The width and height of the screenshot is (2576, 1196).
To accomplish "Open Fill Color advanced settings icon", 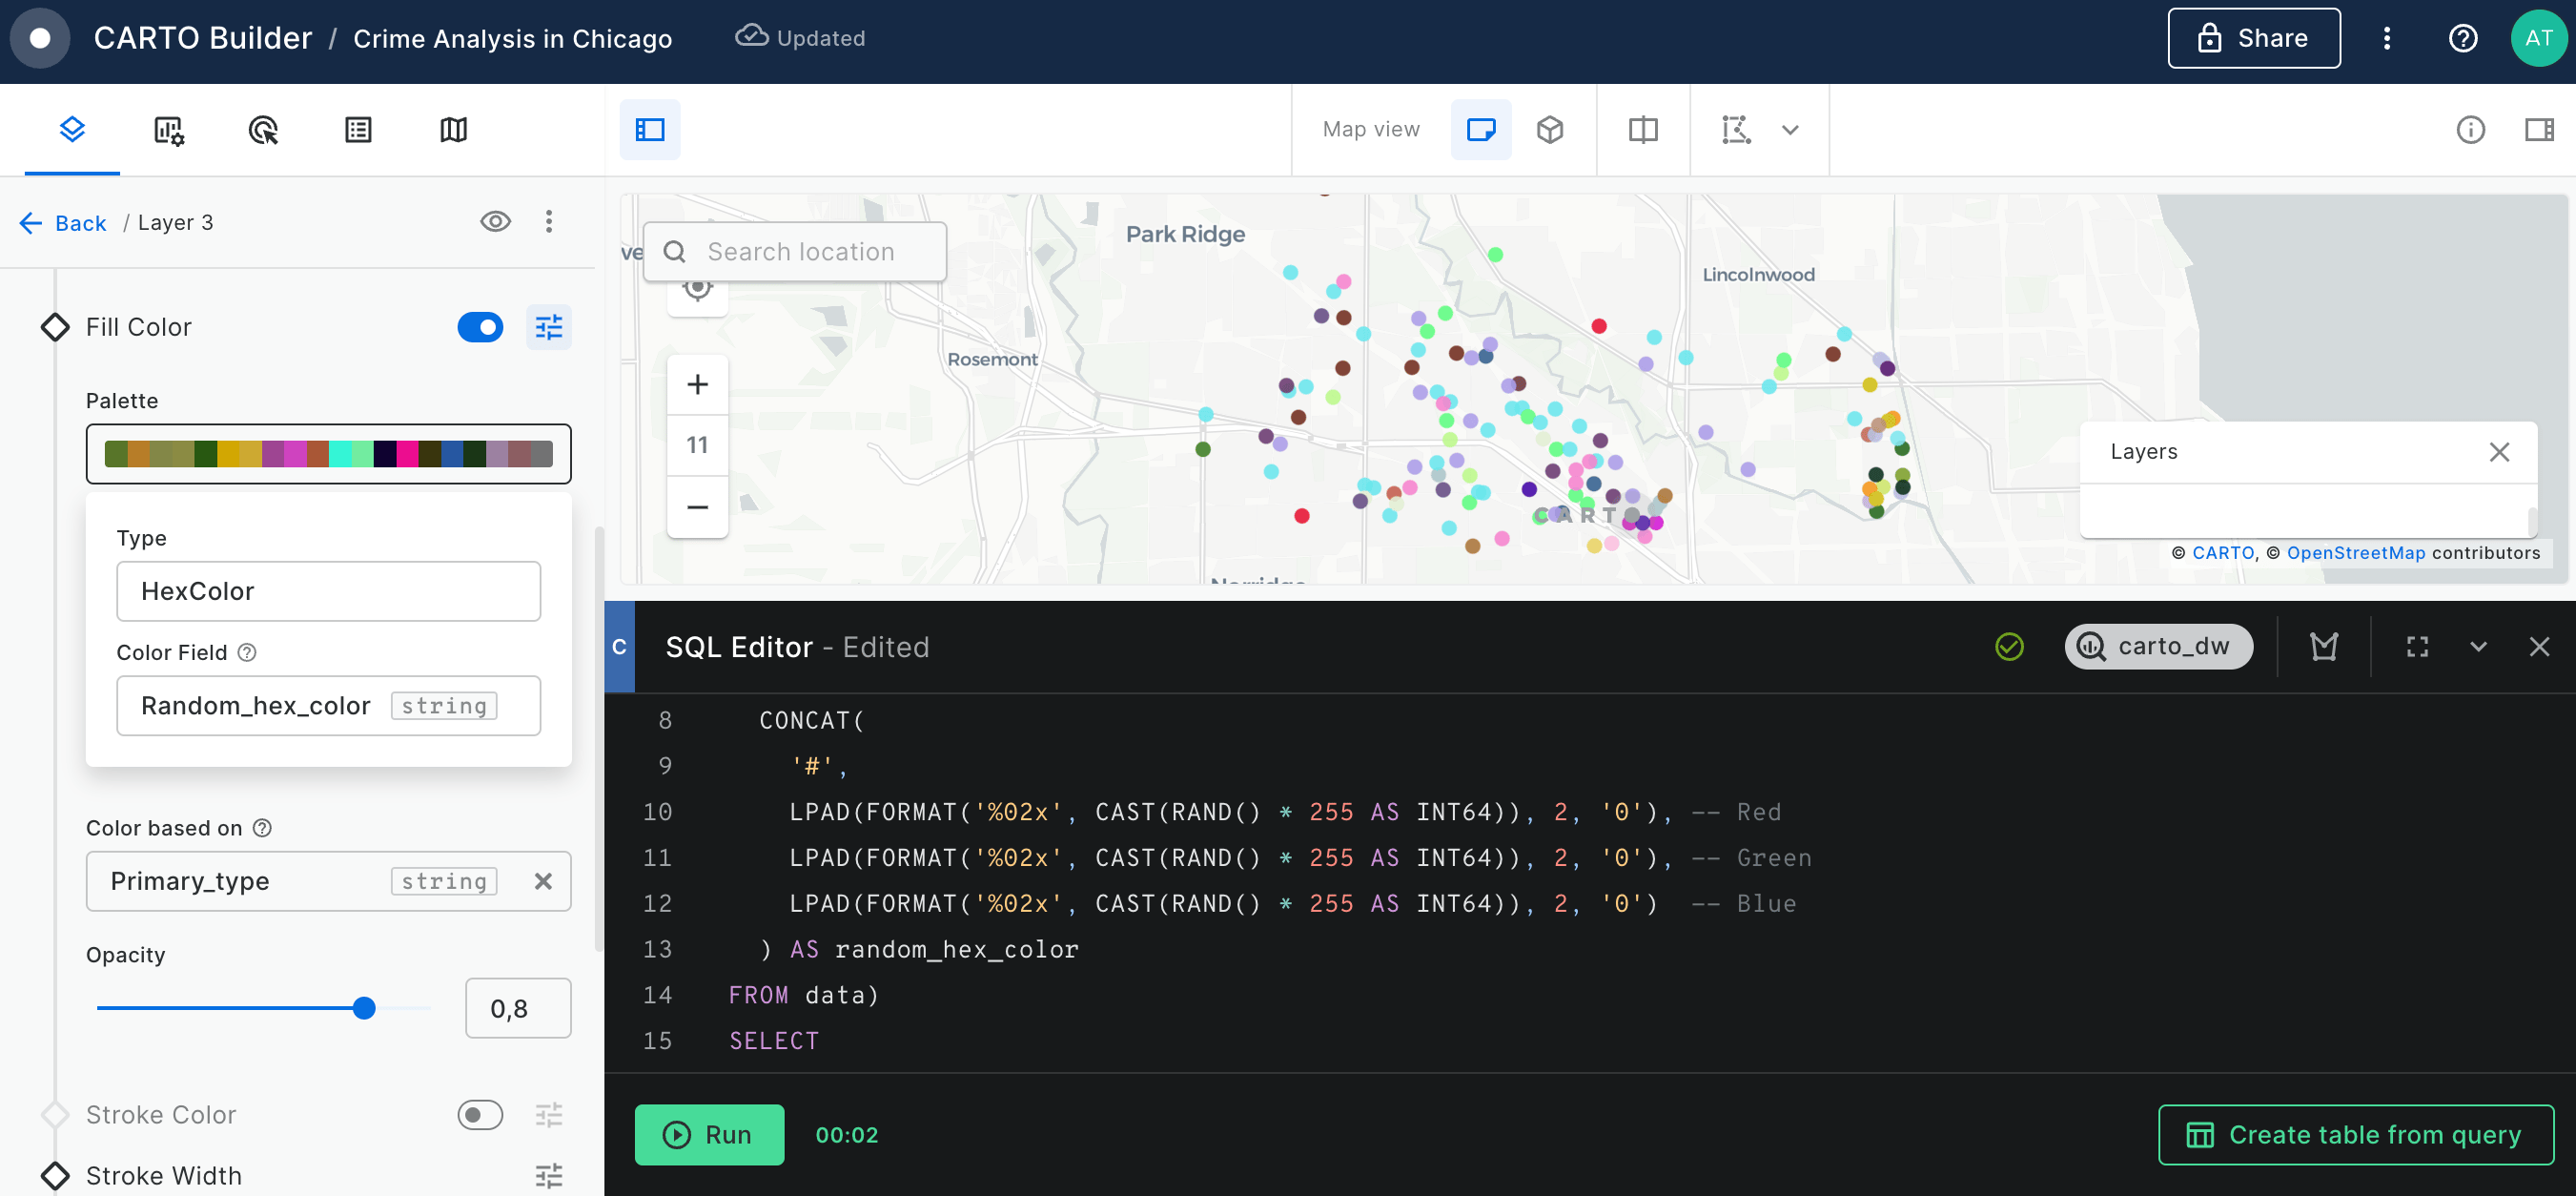I will 548,327.
